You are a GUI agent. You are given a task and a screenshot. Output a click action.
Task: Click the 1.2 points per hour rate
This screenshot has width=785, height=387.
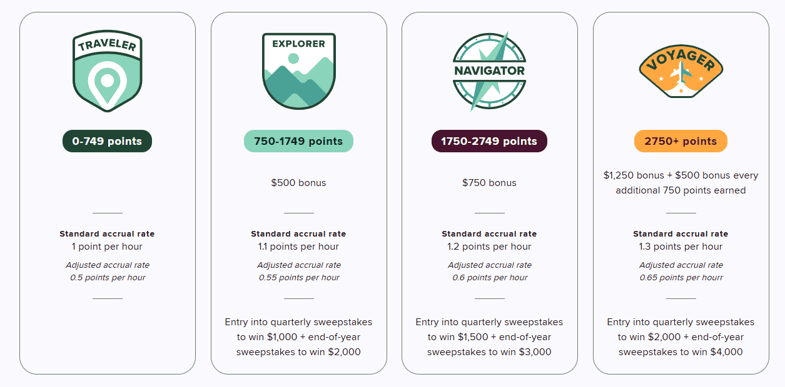489,246
